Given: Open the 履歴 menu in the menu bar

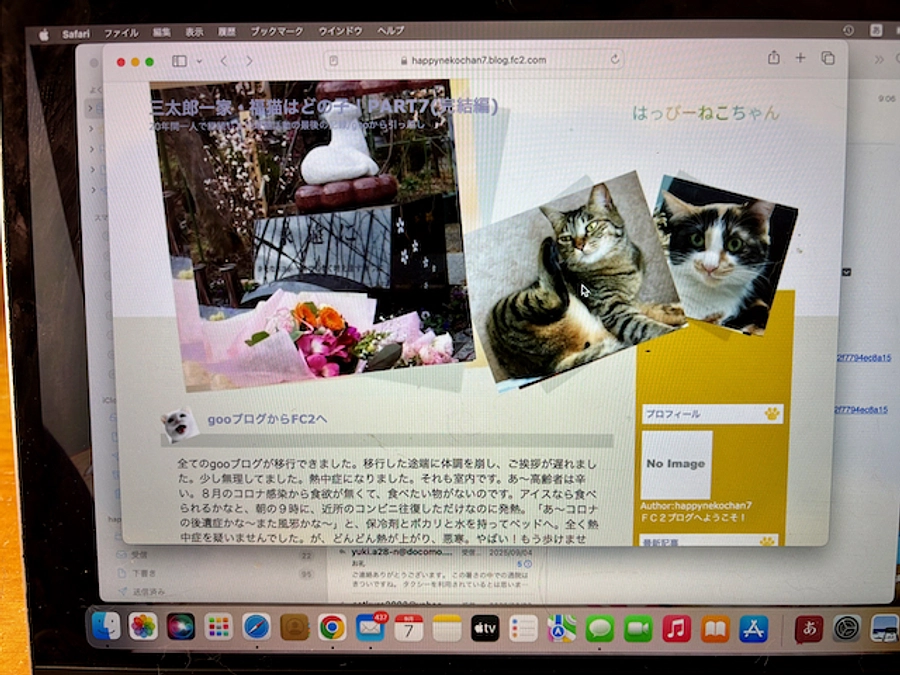Looking at the screenshot, I should coord(227,32).
